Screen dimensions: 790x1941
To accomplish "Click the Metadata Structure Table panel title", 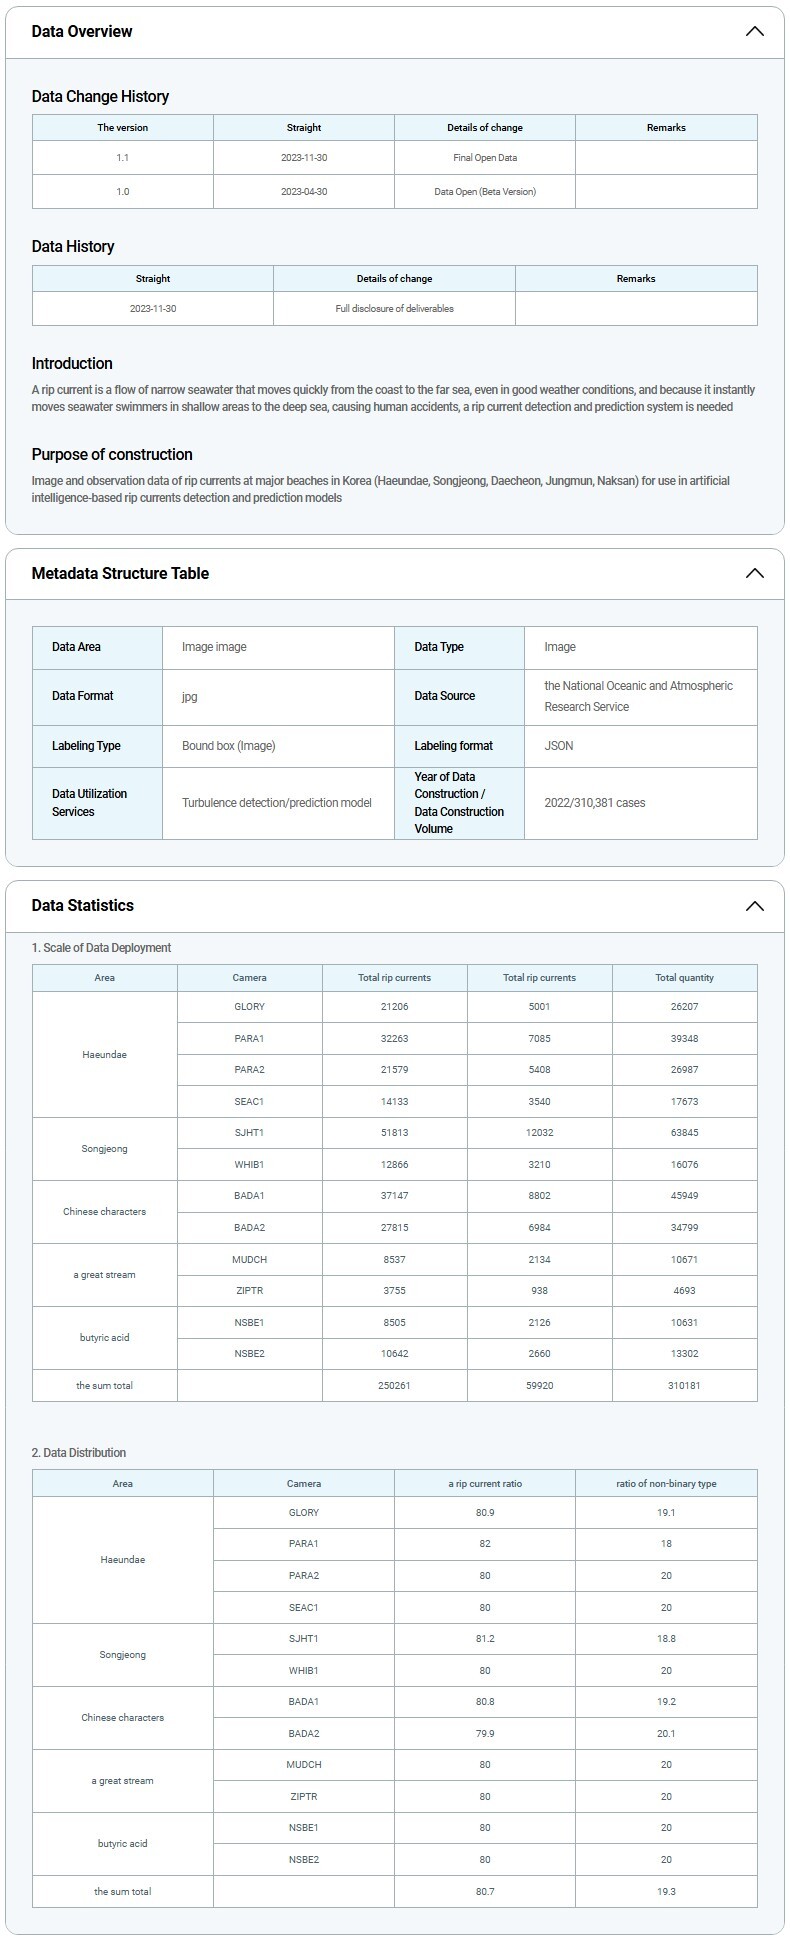I will [x=120, y=573].
